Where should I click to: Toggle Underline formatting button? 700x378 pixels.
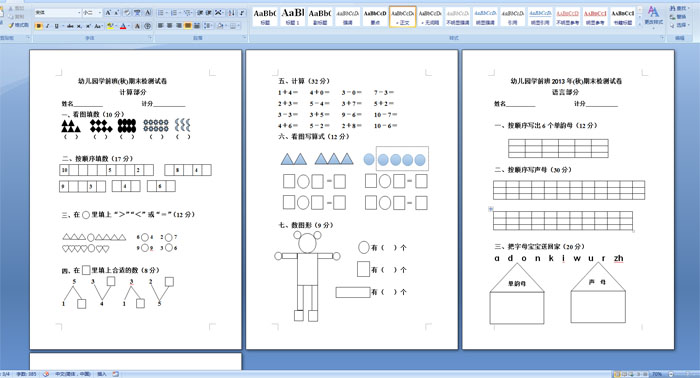click(57, 26)
